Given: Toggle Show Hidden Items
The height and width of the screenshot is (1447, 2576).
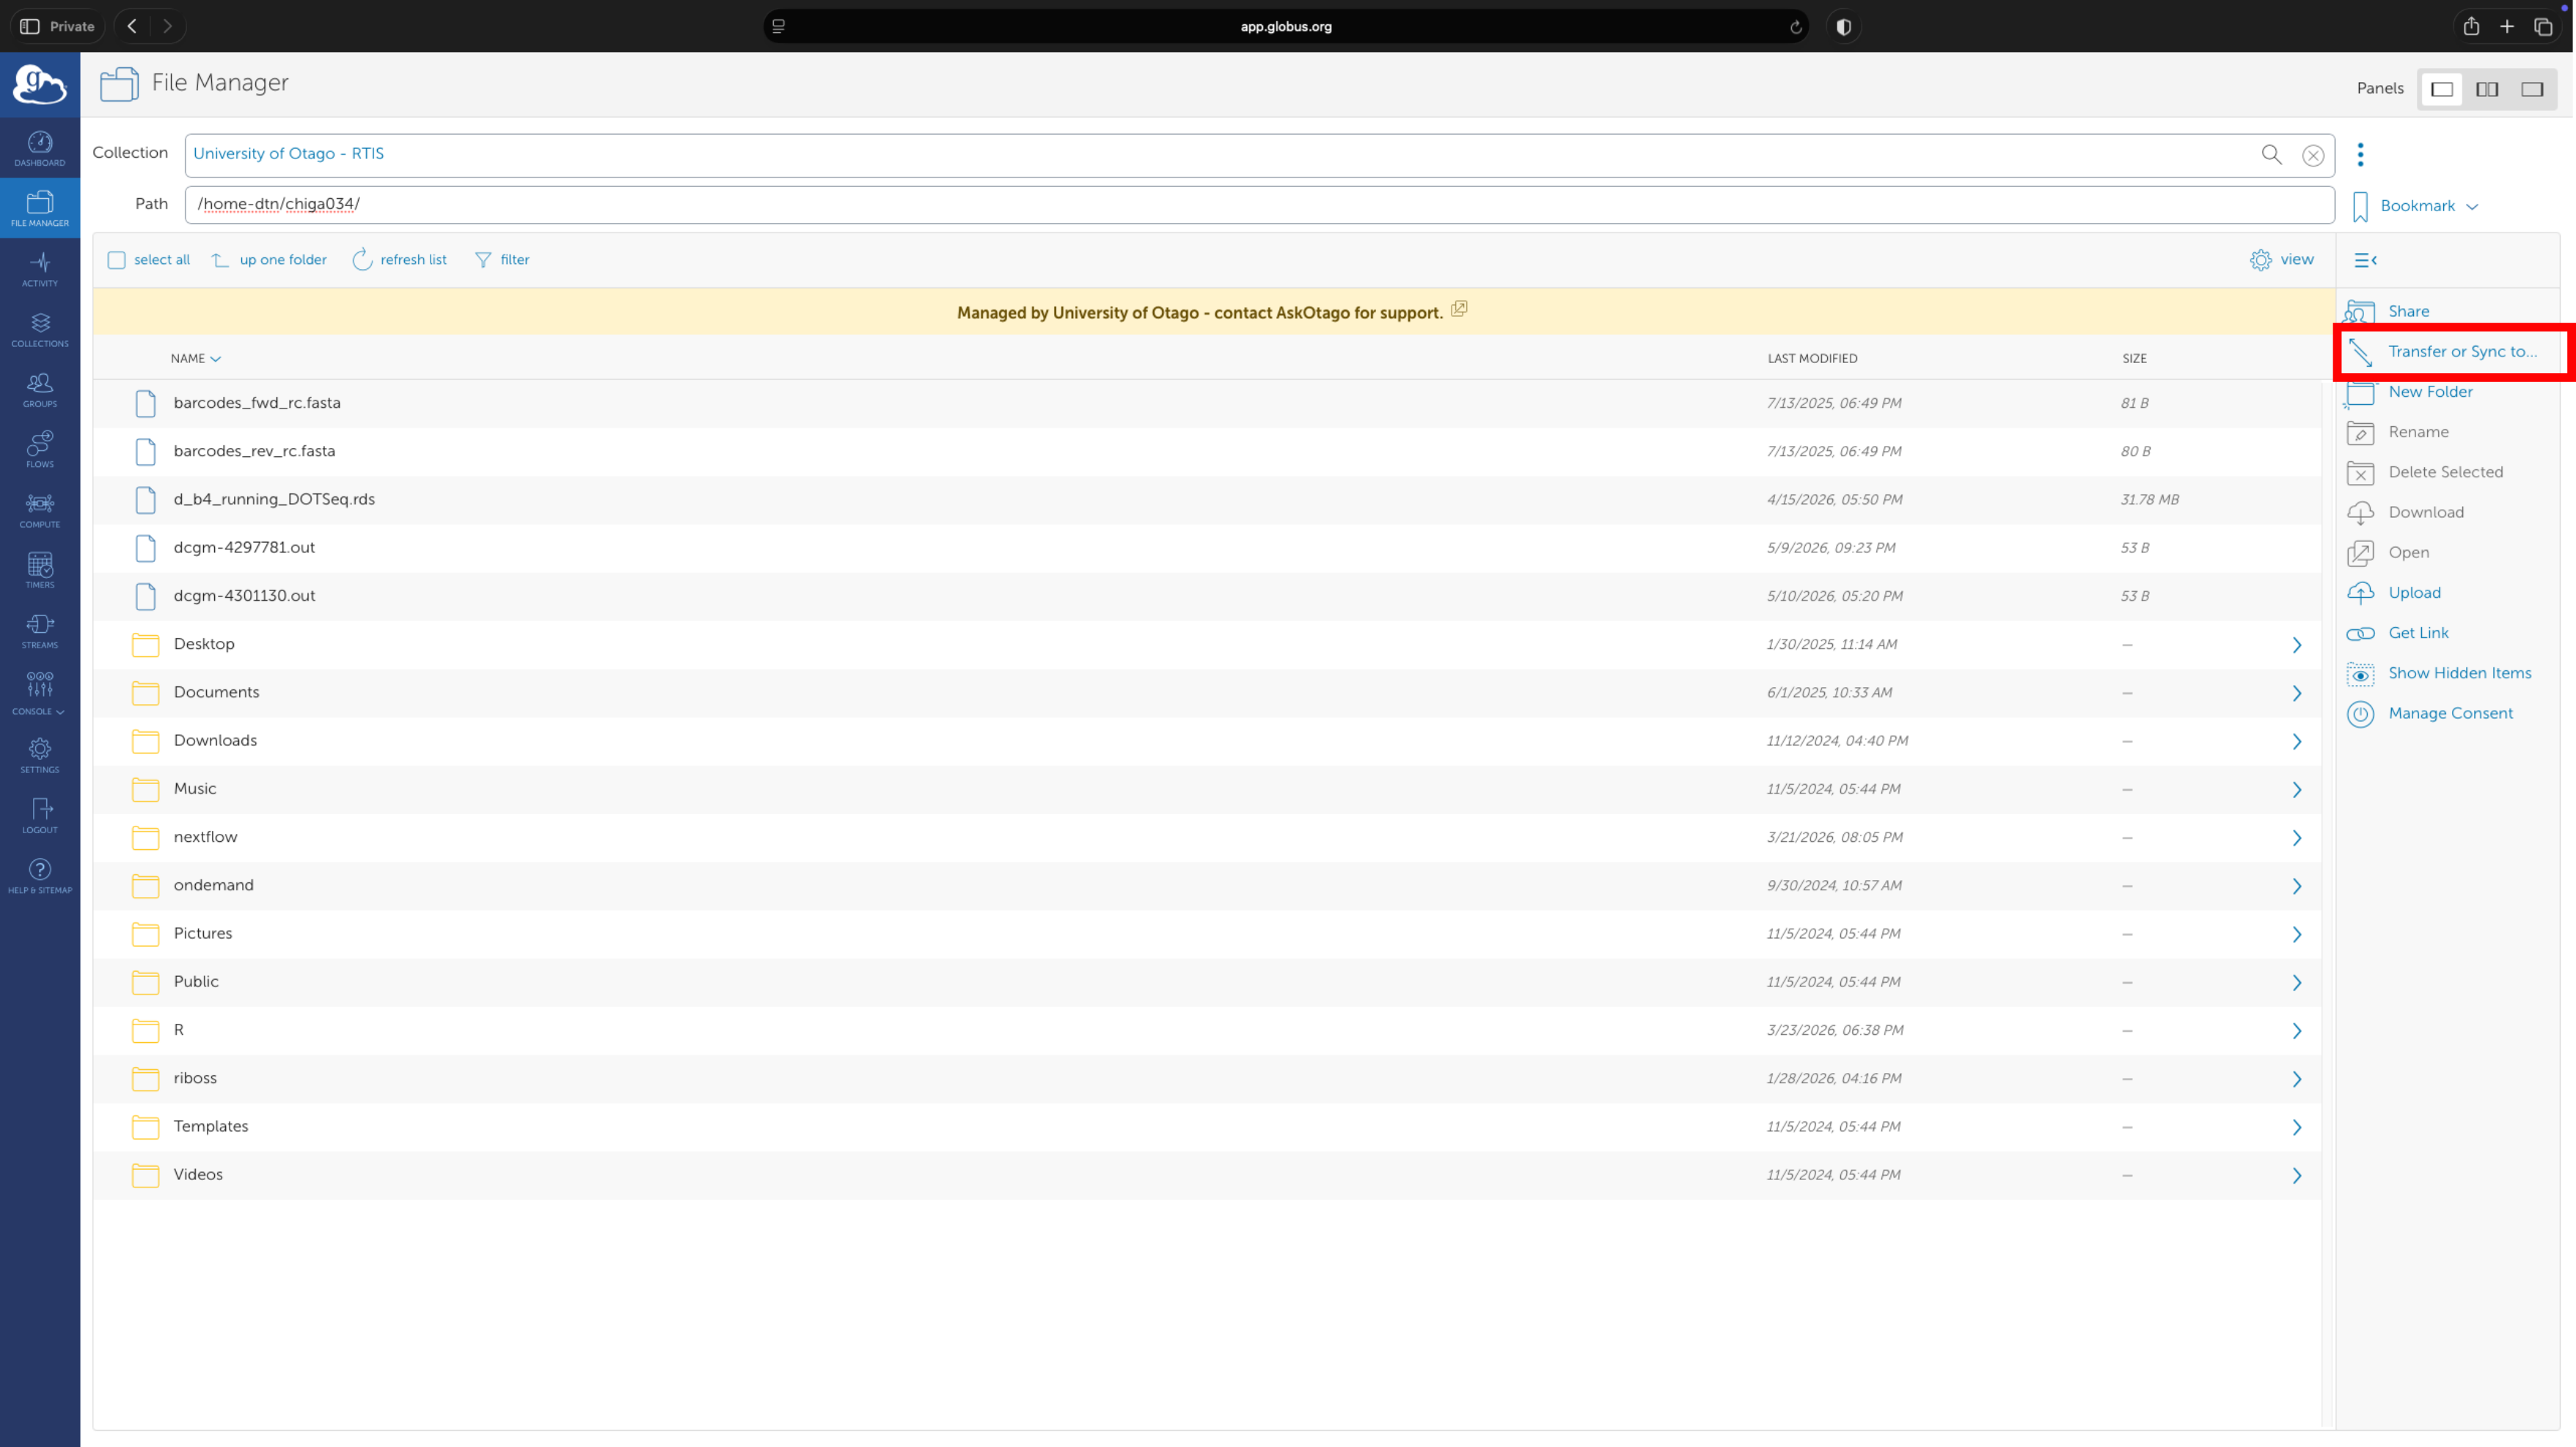Looking at the screenshot, I should (x=2459, y=673).
